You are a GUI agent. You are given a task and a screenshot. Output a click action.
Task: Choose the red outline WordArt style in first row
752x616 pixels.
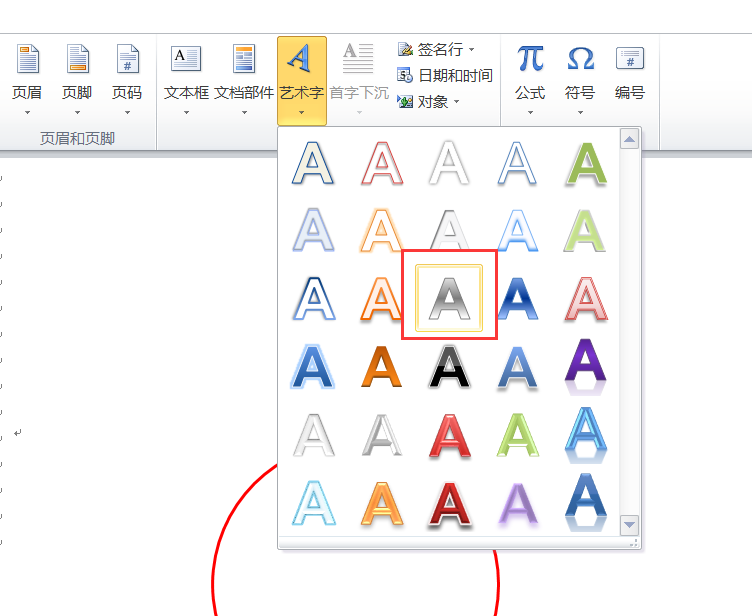[382, 163]
